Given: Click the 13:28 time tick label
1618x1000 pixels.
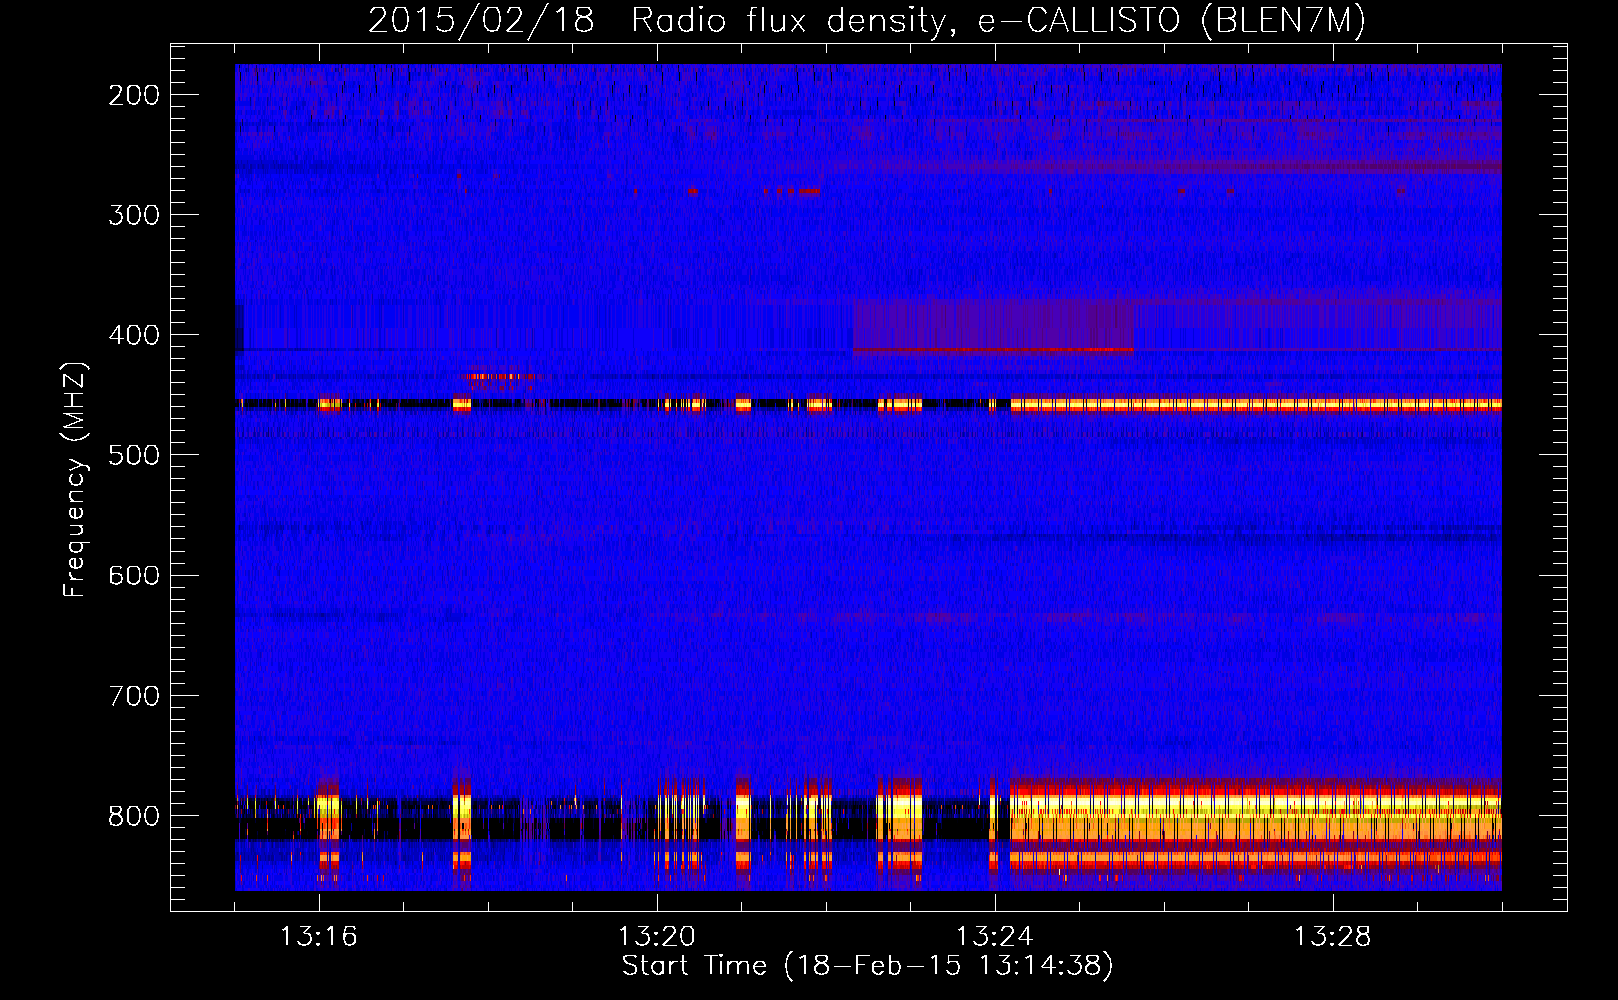Looking at the screenshot, I should pos(1332,937).
